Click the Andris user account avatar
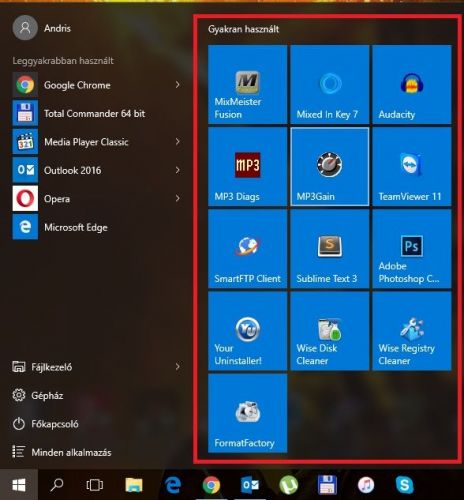 coord(25,28)
